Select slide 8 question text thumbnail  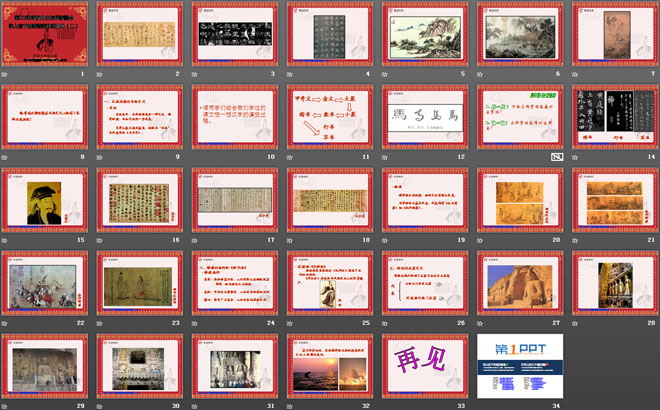pos(45,117)
